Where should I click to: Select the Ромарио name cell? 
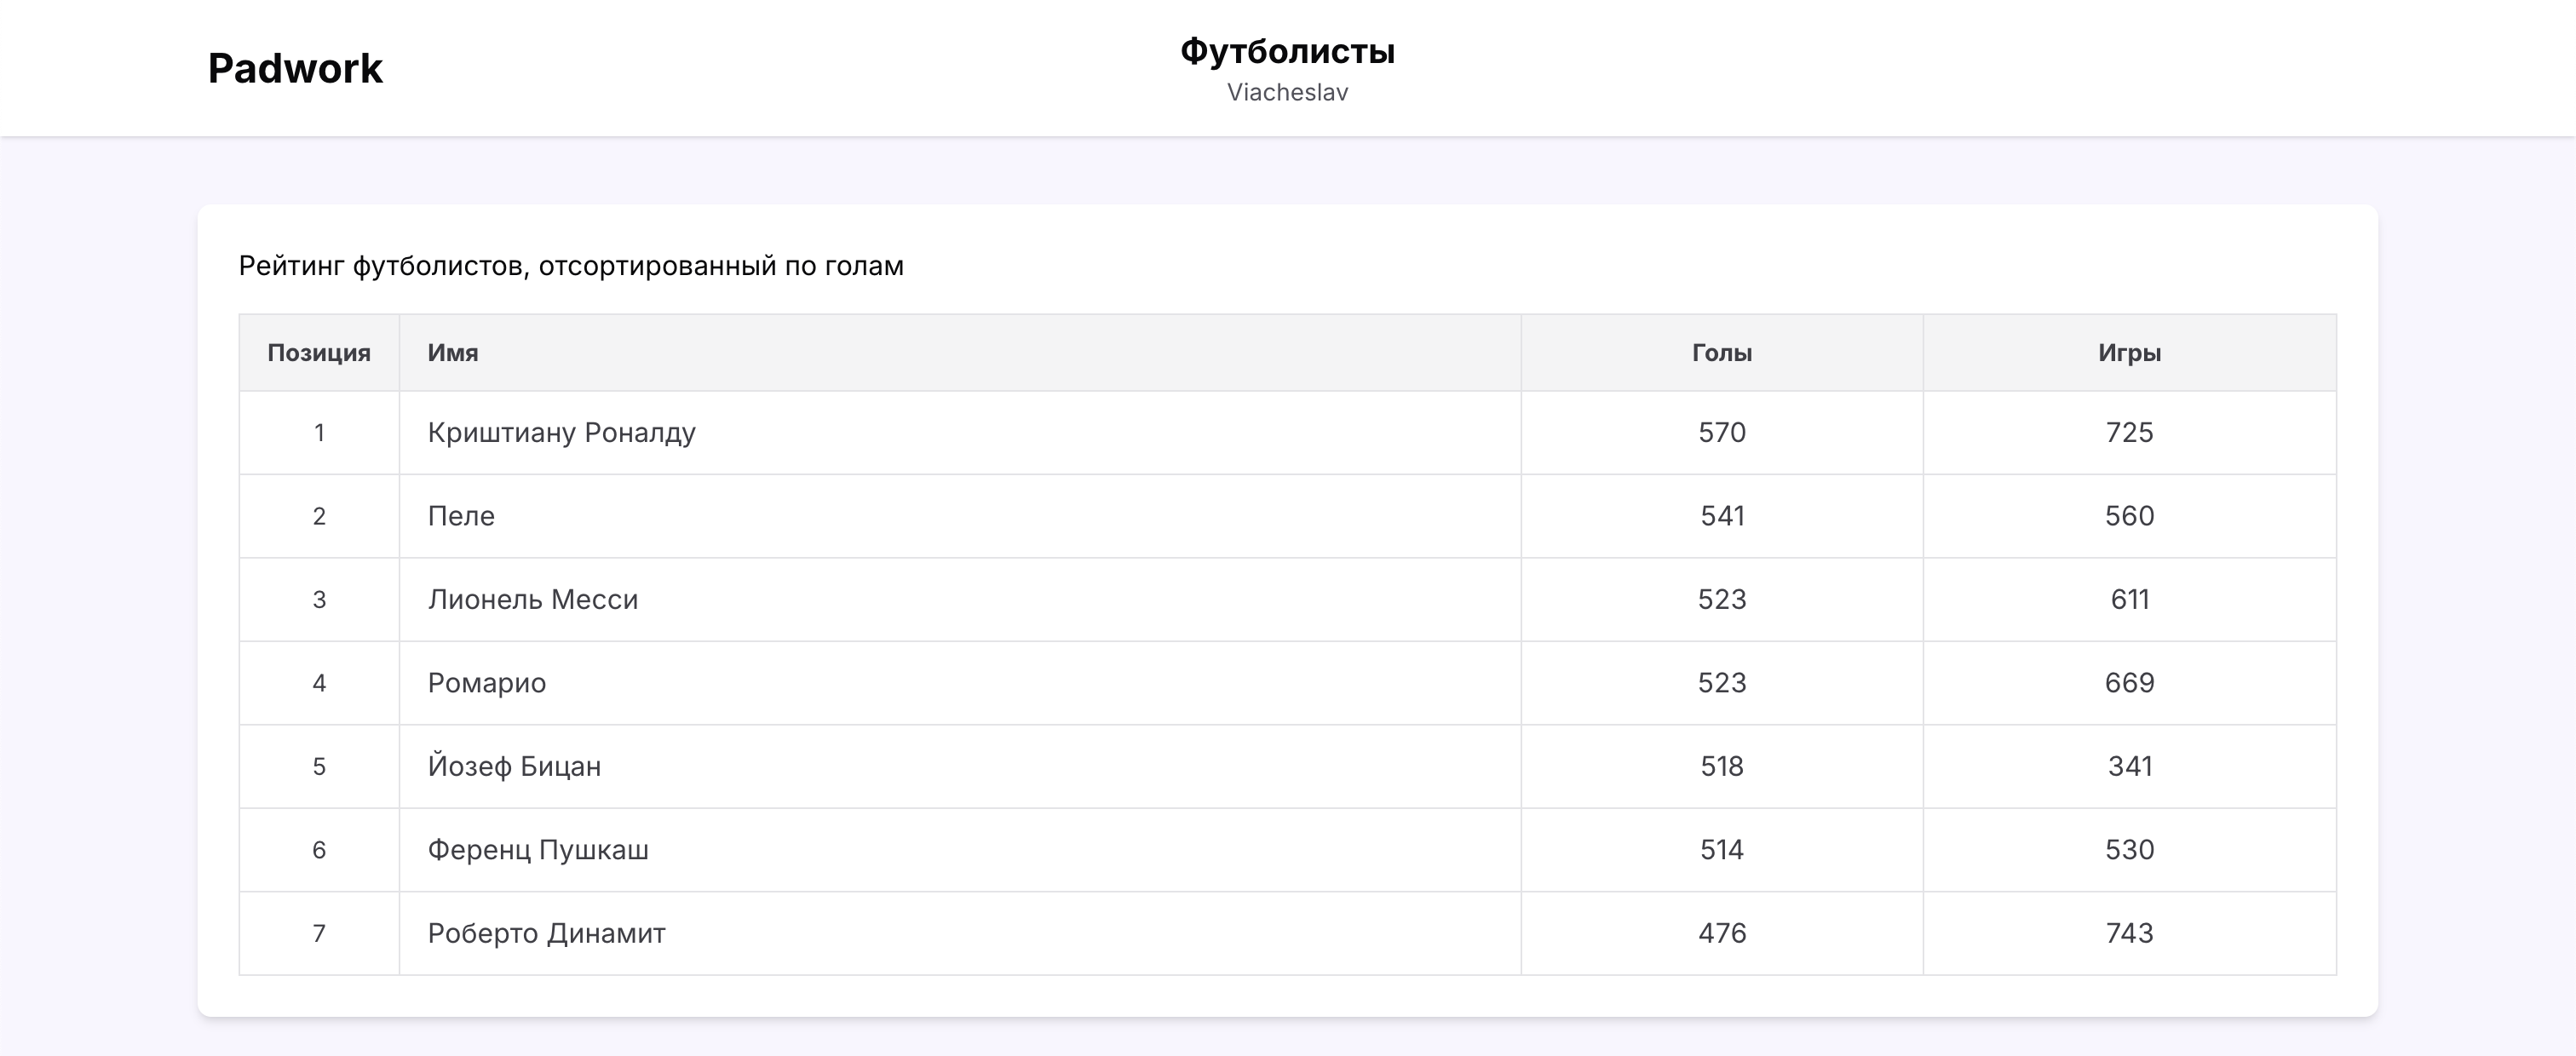click(x=486, y=683)
